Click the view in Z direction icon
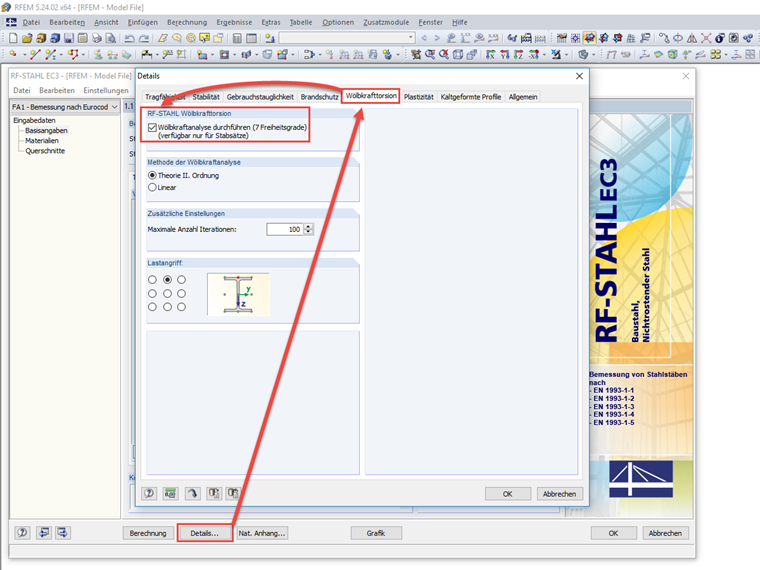Screen dimensions: 760x570 (x=519, y=54)
